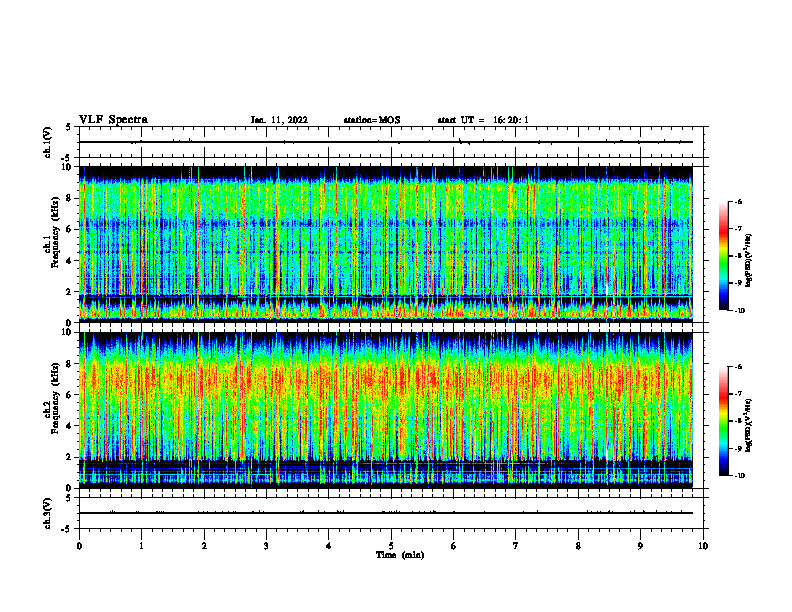Click the "VLF Spectra" plot title
The width and height of the screenshot is (792, 612).
click(x=113, y=120)
